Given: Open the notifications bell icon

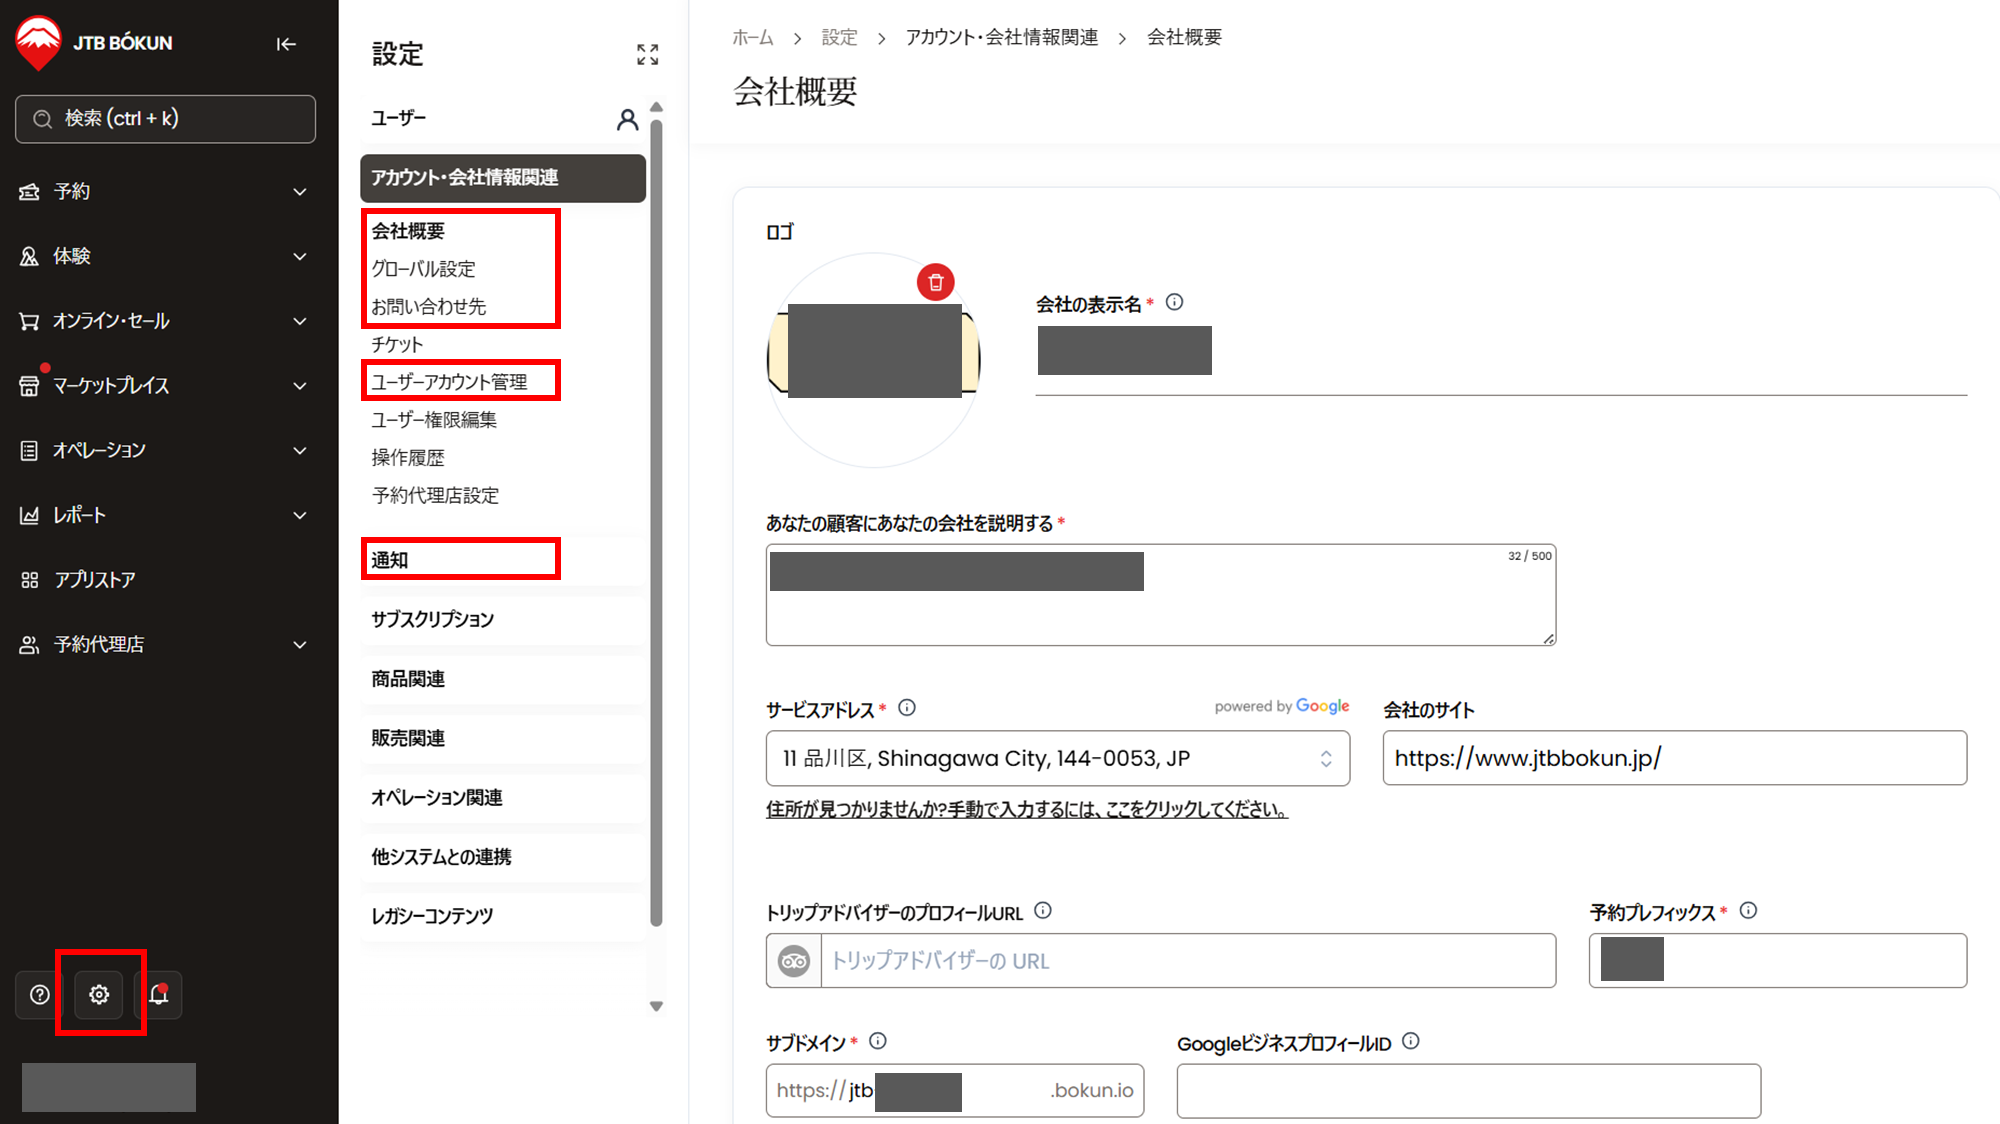Looking at the screenshot, I should tap(159, 994).
